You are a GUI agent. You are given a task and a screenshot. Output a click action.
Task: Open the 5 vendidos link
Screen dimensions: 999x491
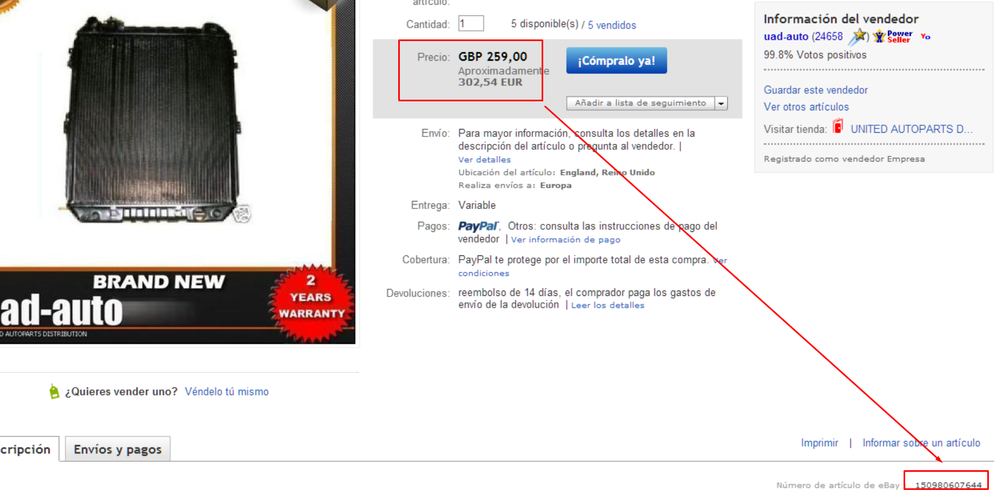[612, 25]
